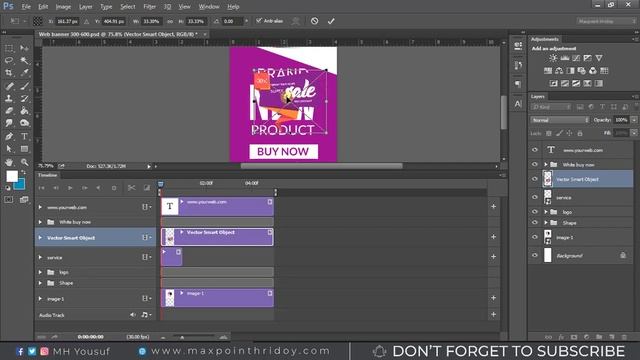The height and width of the screenshot is (360, 640).
Task: Add a Curves adjustment
Action: click(576, 58)
